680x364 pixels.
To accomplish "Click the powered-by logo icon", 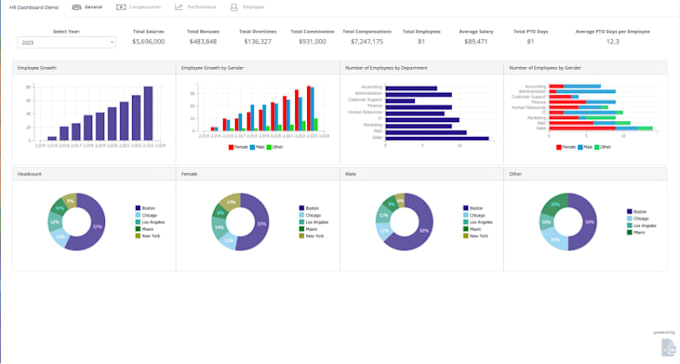I will tap(668, 347).
